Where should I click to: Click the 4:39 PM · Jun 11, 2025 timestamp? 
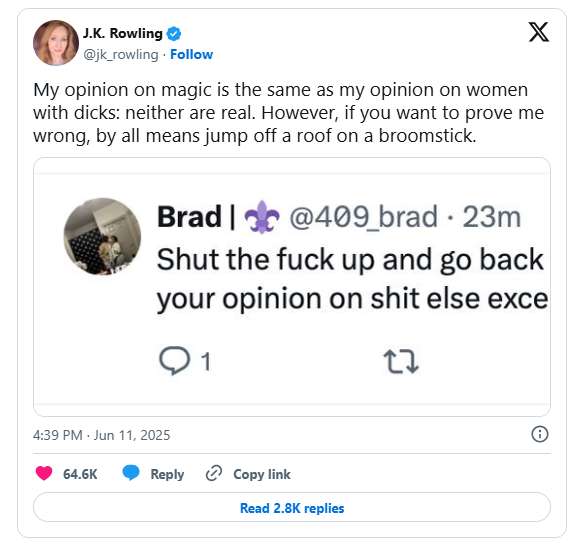(x=102, y=435)
